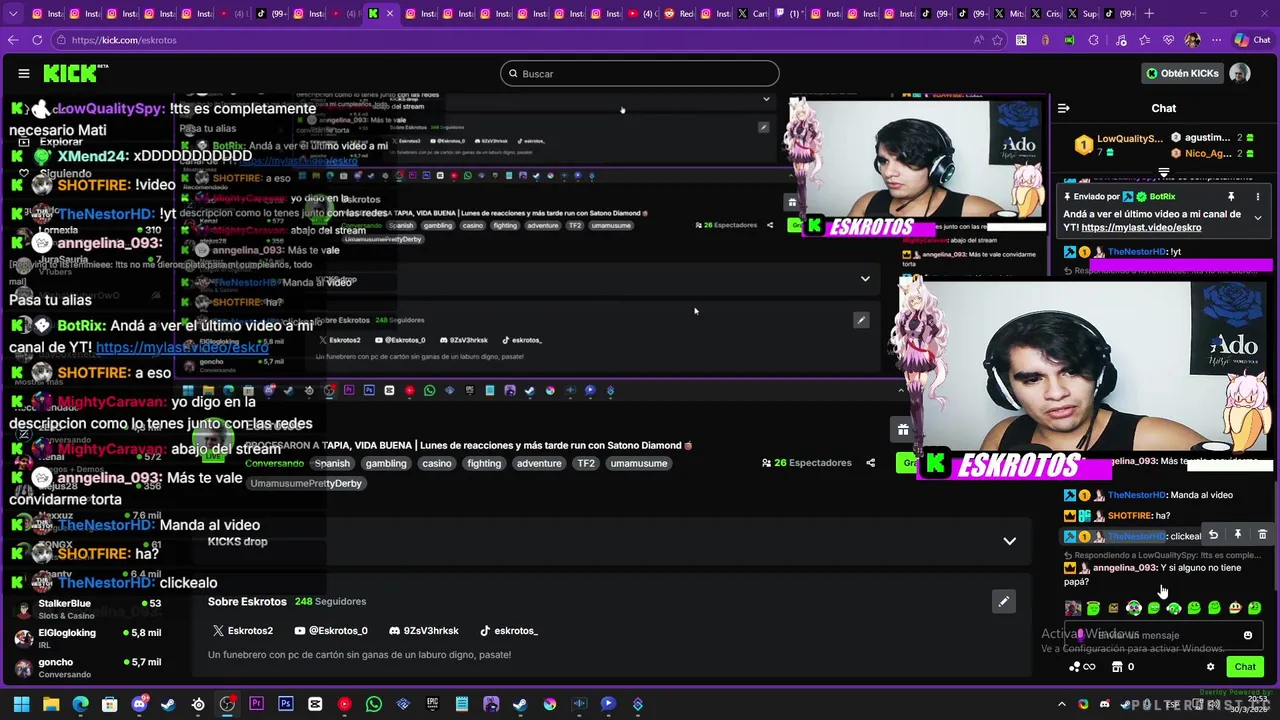This screenshot has height=720, width=1280.
Task: Switch to the 'Mitc' browser tab
Action: pos(1009,14)
